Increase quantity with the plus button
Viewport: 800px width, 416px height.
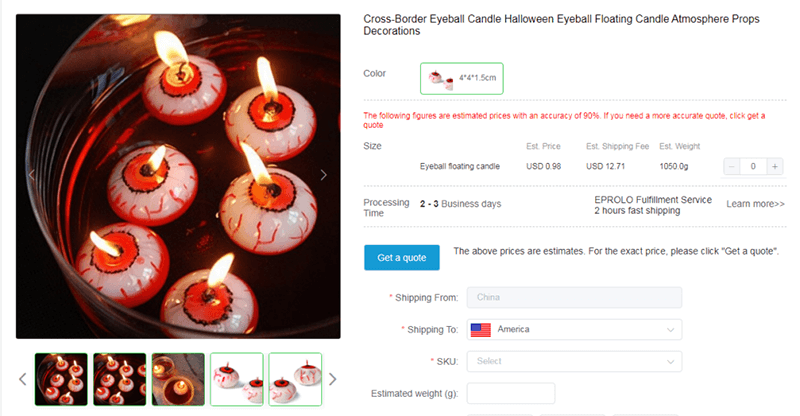point(774,166)
